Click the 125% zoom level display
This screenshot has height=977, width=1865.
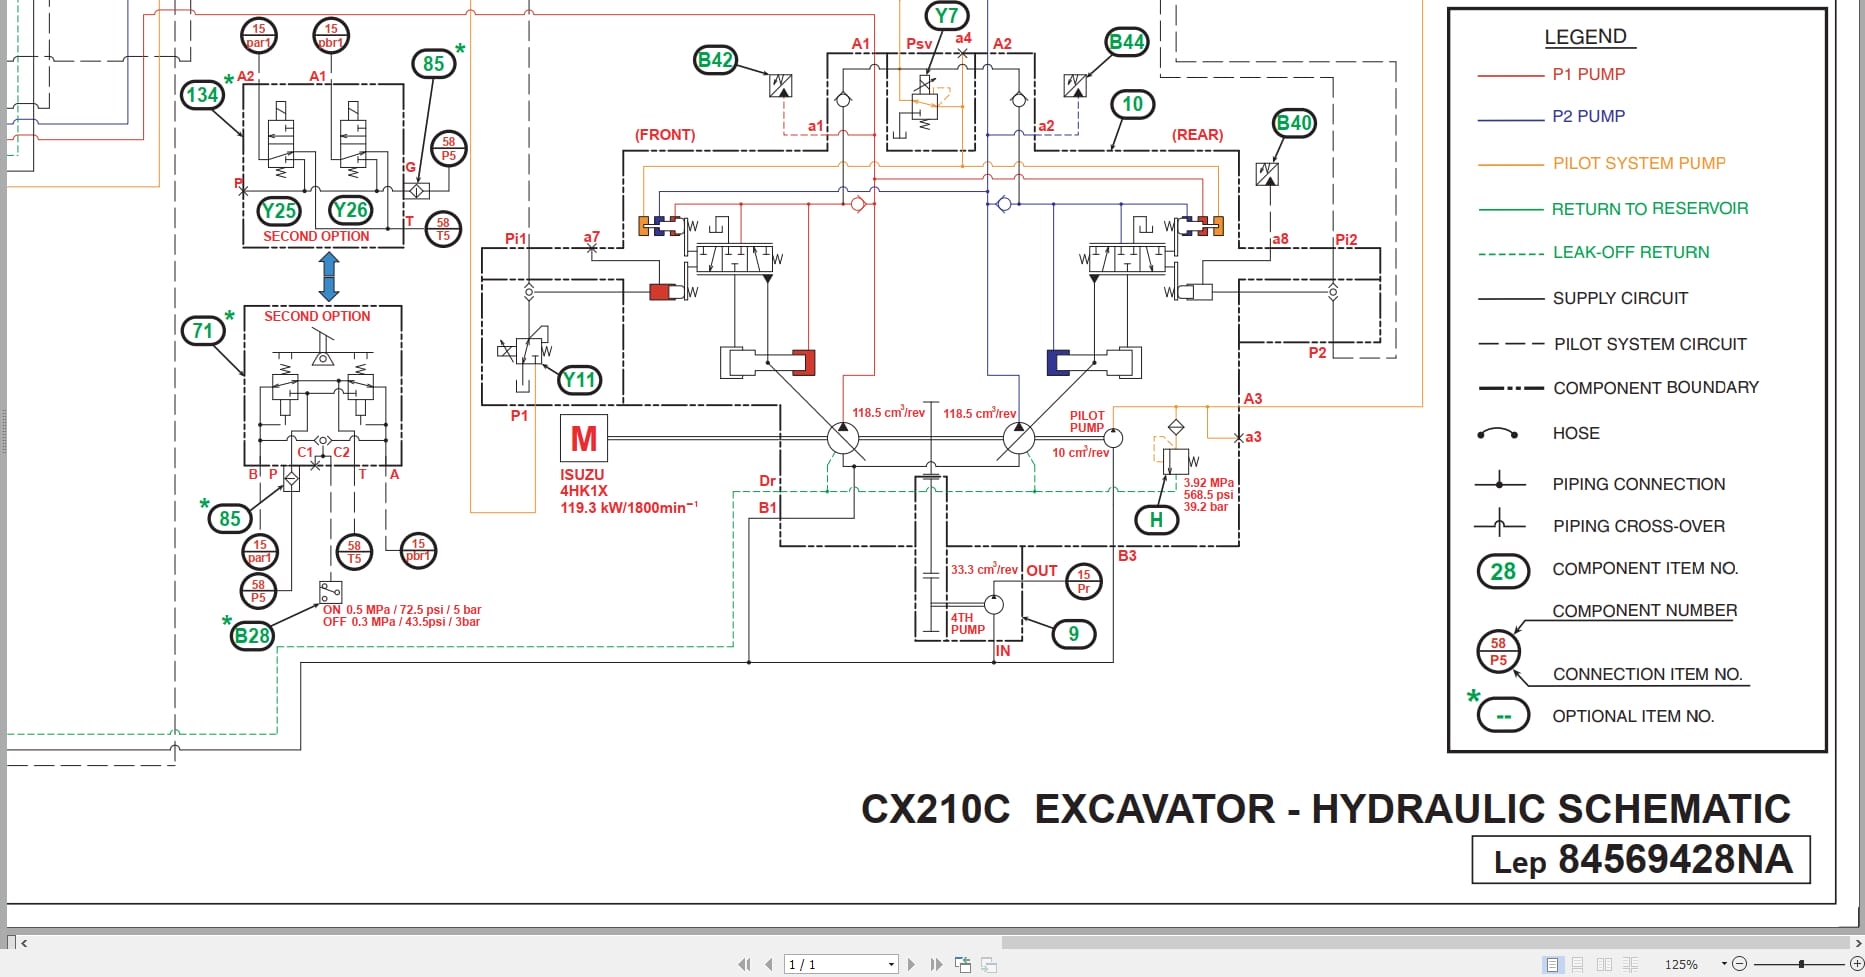tap(1683, 964)
